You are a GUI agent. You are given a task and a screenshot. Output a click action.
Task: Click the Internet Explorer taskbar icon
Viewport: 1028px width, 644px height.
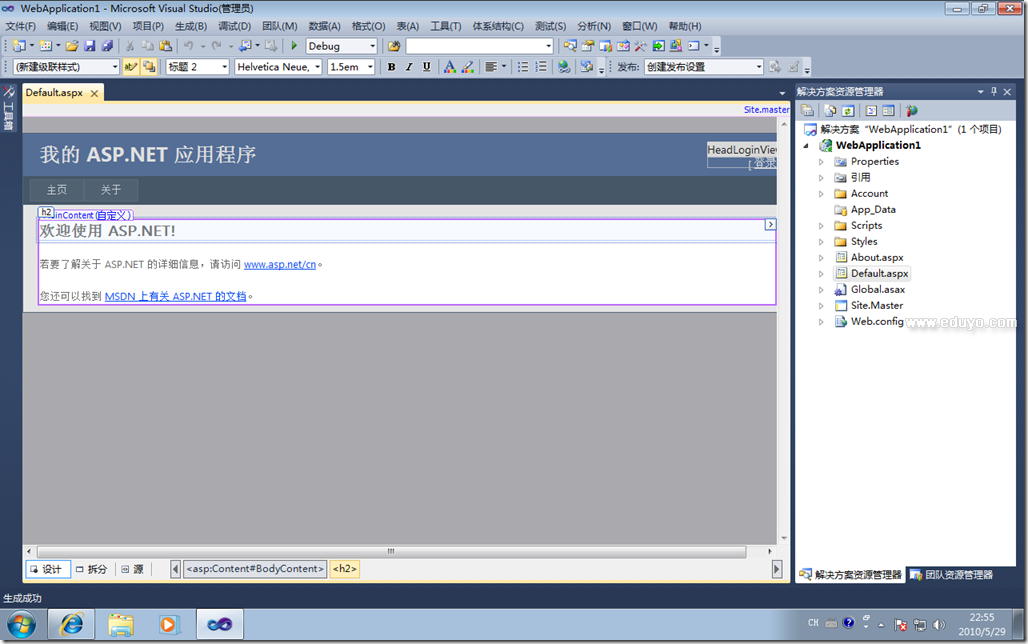click(x=72, y=625)
